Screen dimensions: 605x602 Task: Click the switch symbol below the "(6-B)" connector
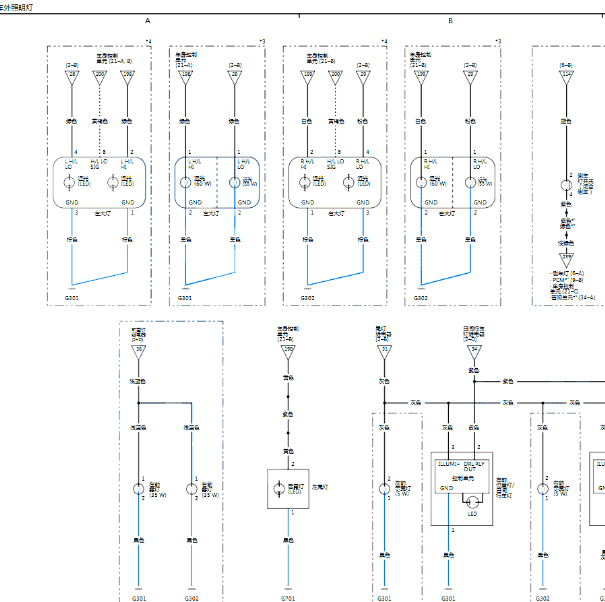tap(566, 185)
